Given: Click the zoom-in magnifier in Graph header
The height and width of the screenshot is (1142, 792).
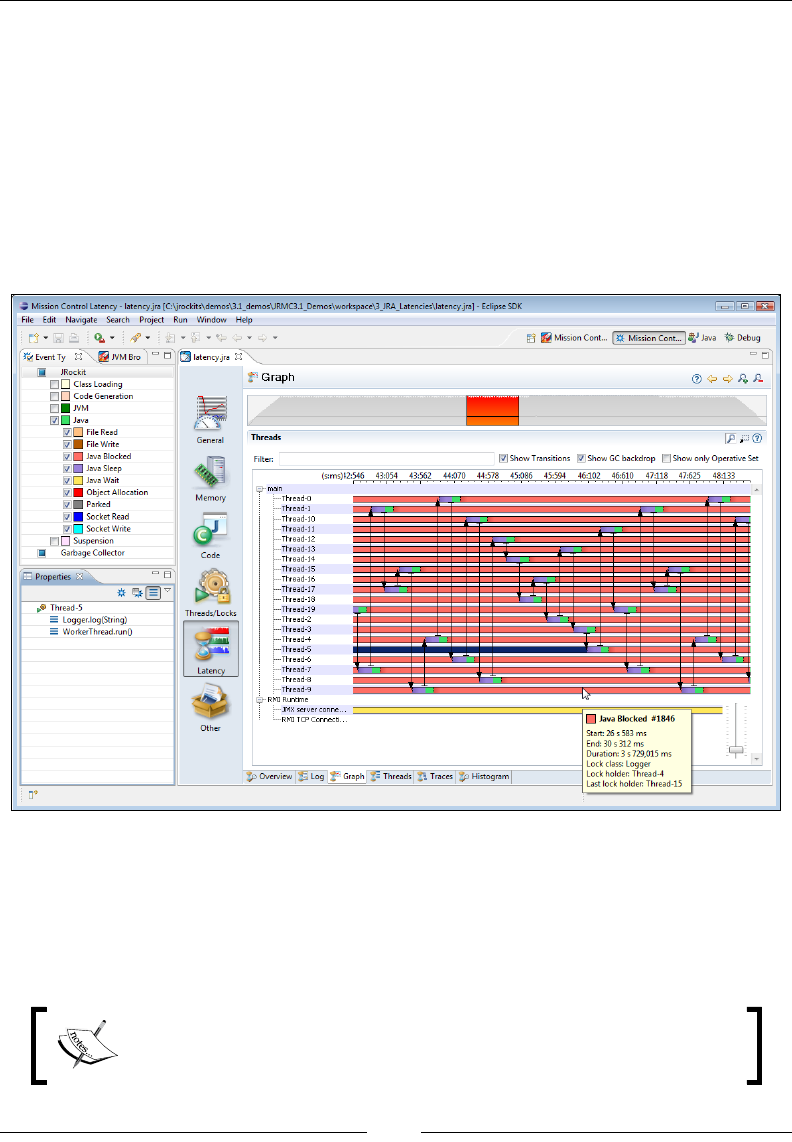Looking at the screenshot, I should 742,379.
